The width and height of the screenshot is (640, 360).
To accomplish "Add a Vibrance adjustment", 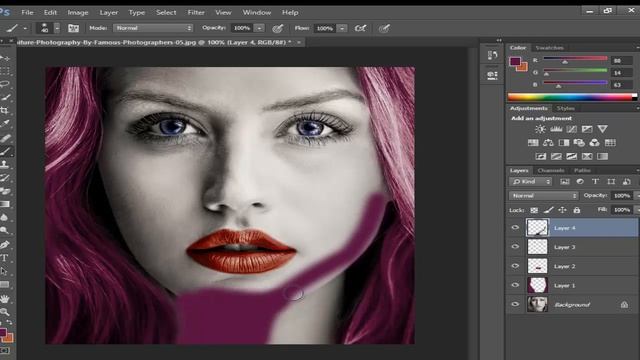I will (x=602, y=129).
